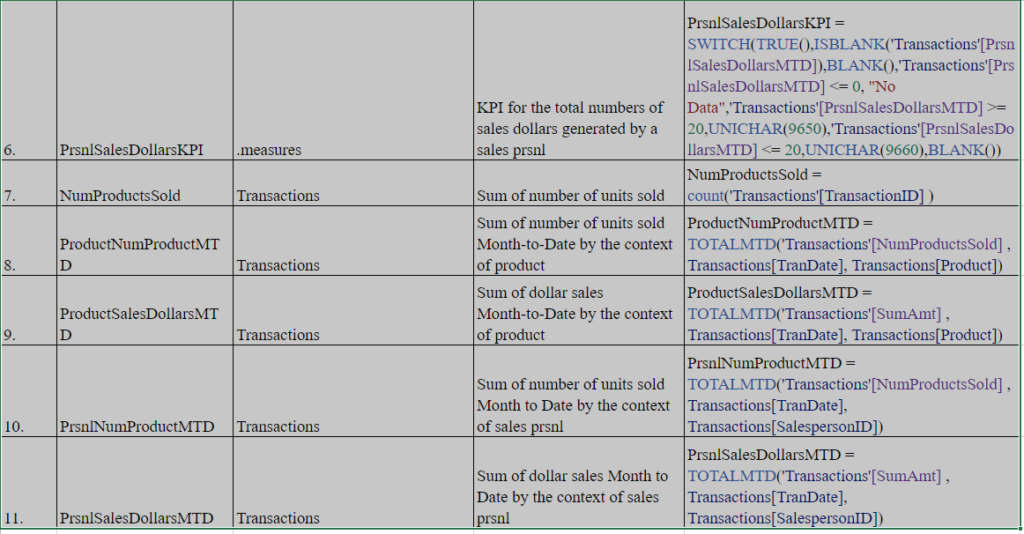Select the row 9 dollar sales description cell

click(x=579, y=311)
